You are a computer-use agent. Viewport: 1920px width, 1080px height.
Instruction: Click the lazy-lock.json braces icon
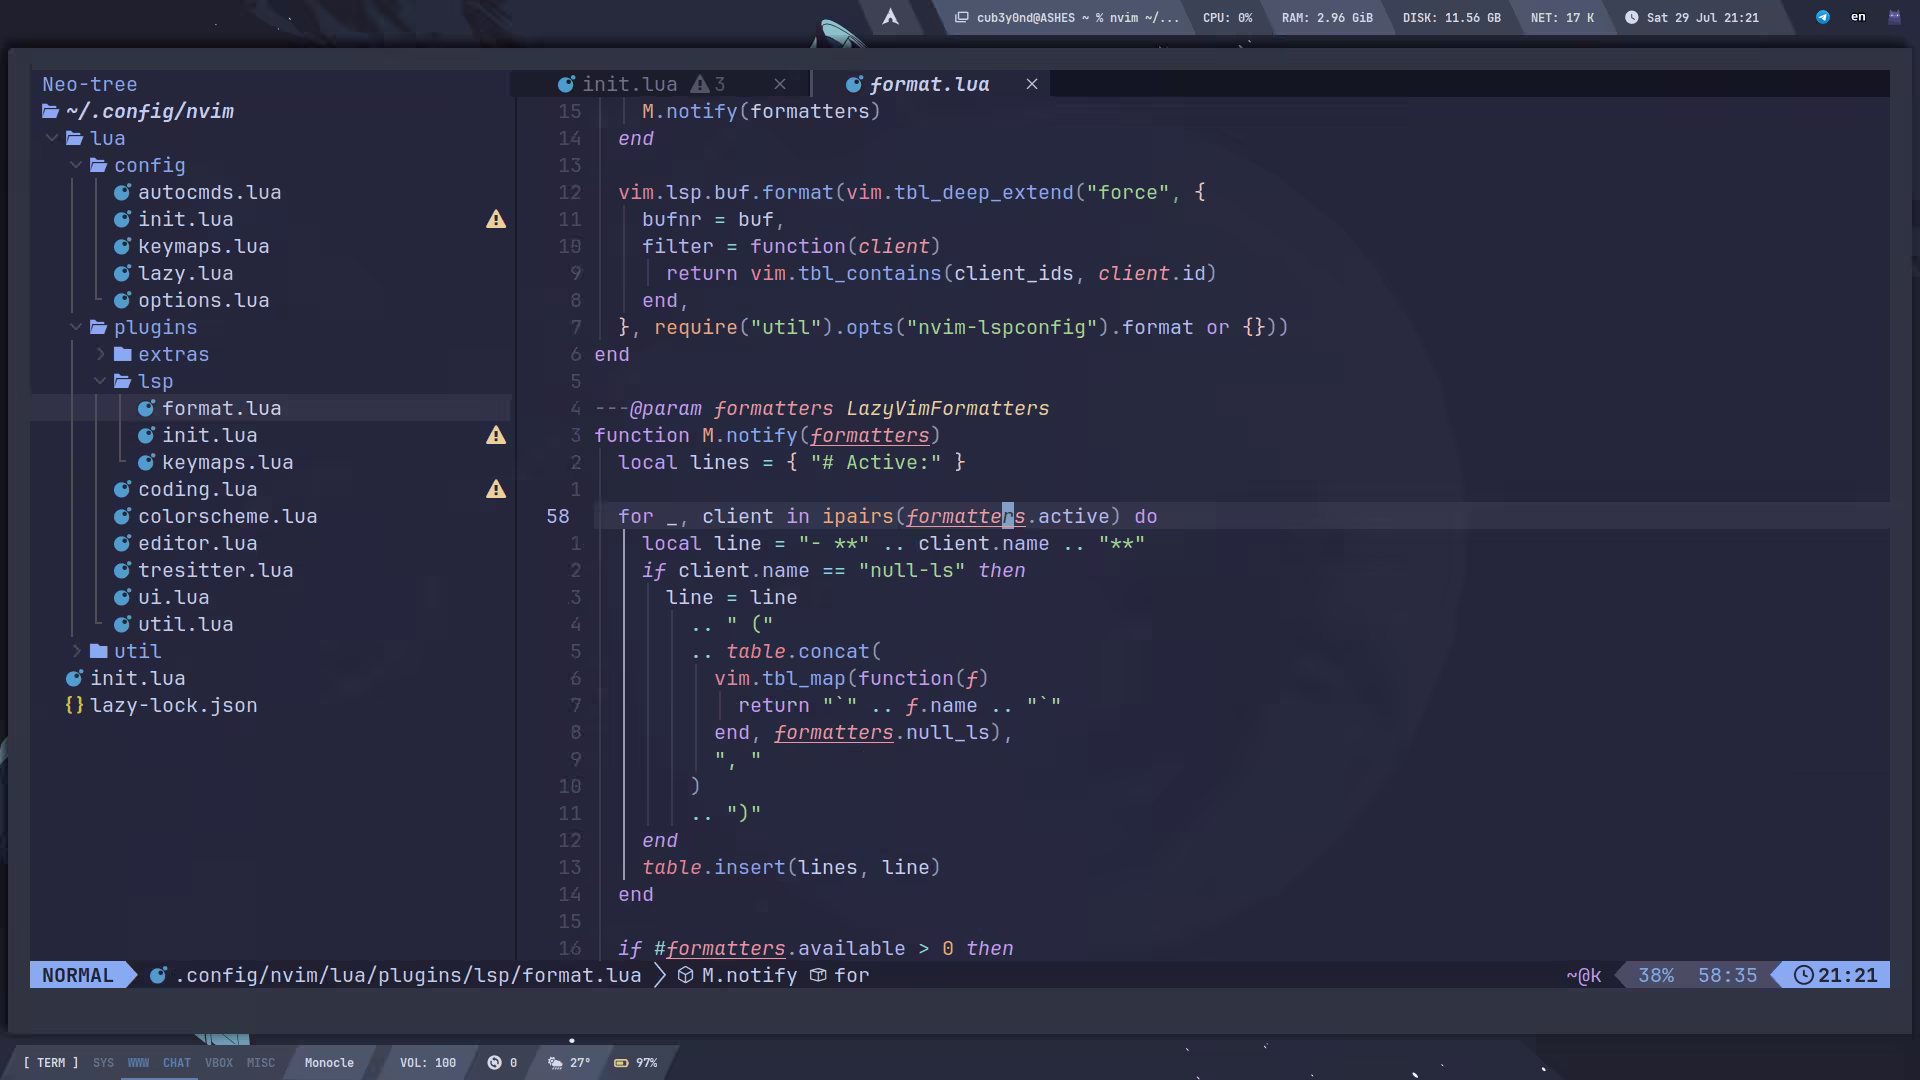point(74,705)
